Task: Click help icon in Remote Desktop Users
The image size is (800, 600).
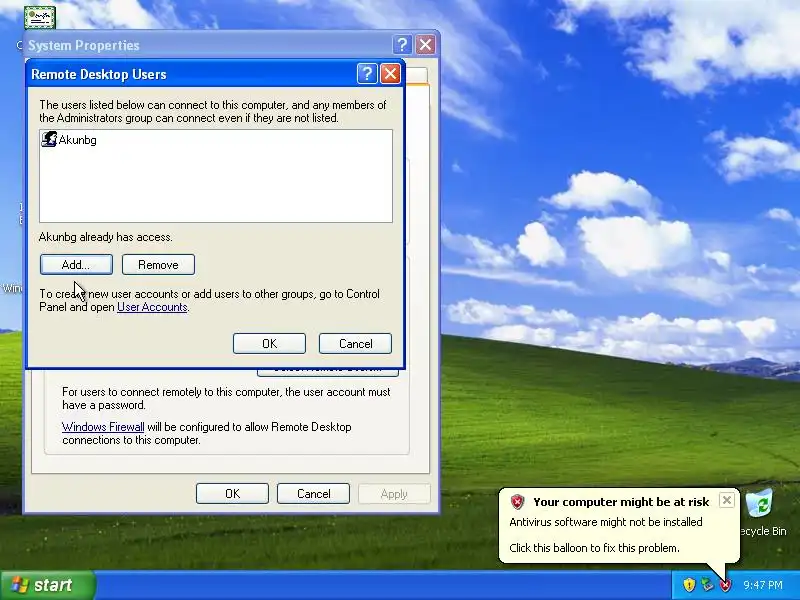Action: (x=367, y=74)
